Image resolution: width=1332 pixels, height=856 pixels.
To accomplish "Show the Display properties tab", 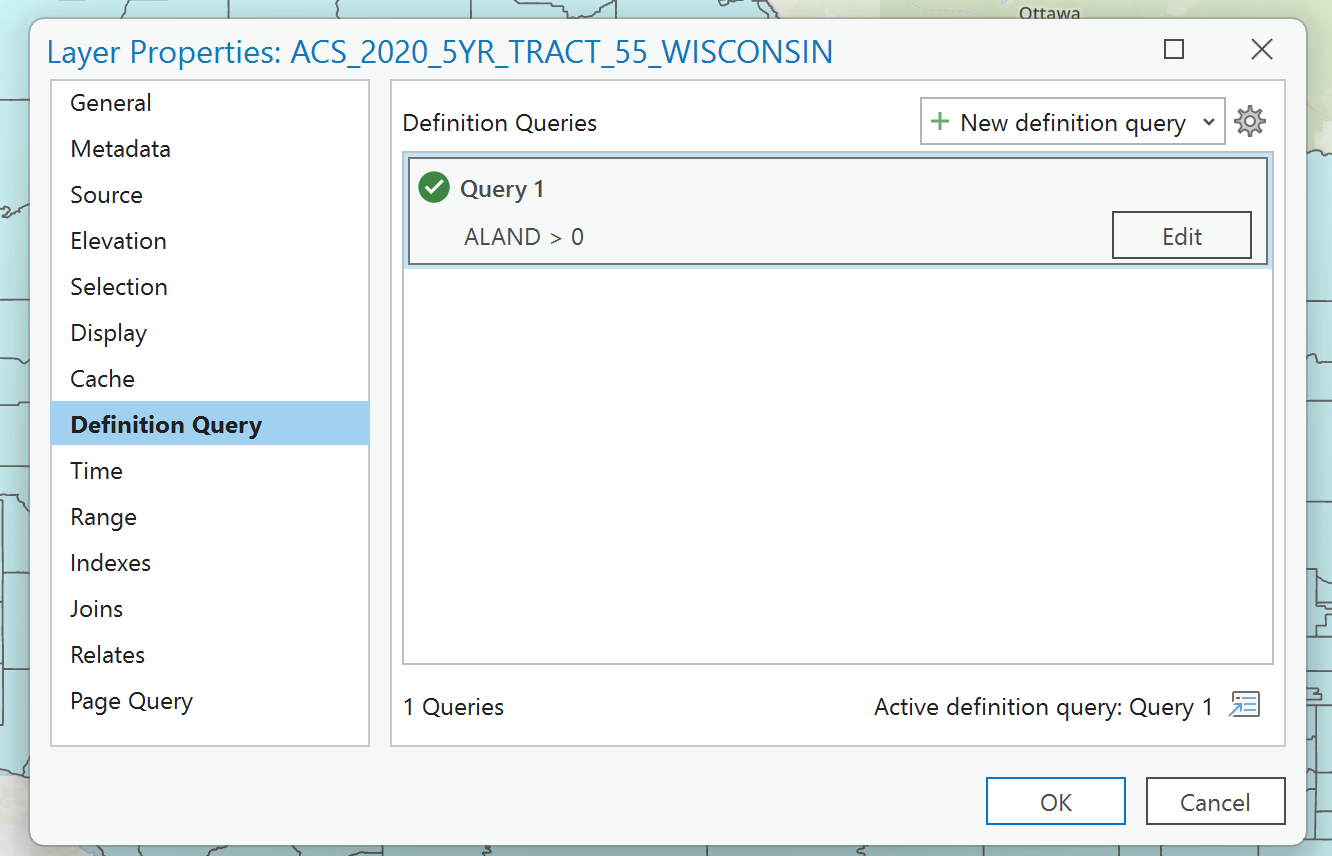I will pyautogui.click(x=108, y=333).
